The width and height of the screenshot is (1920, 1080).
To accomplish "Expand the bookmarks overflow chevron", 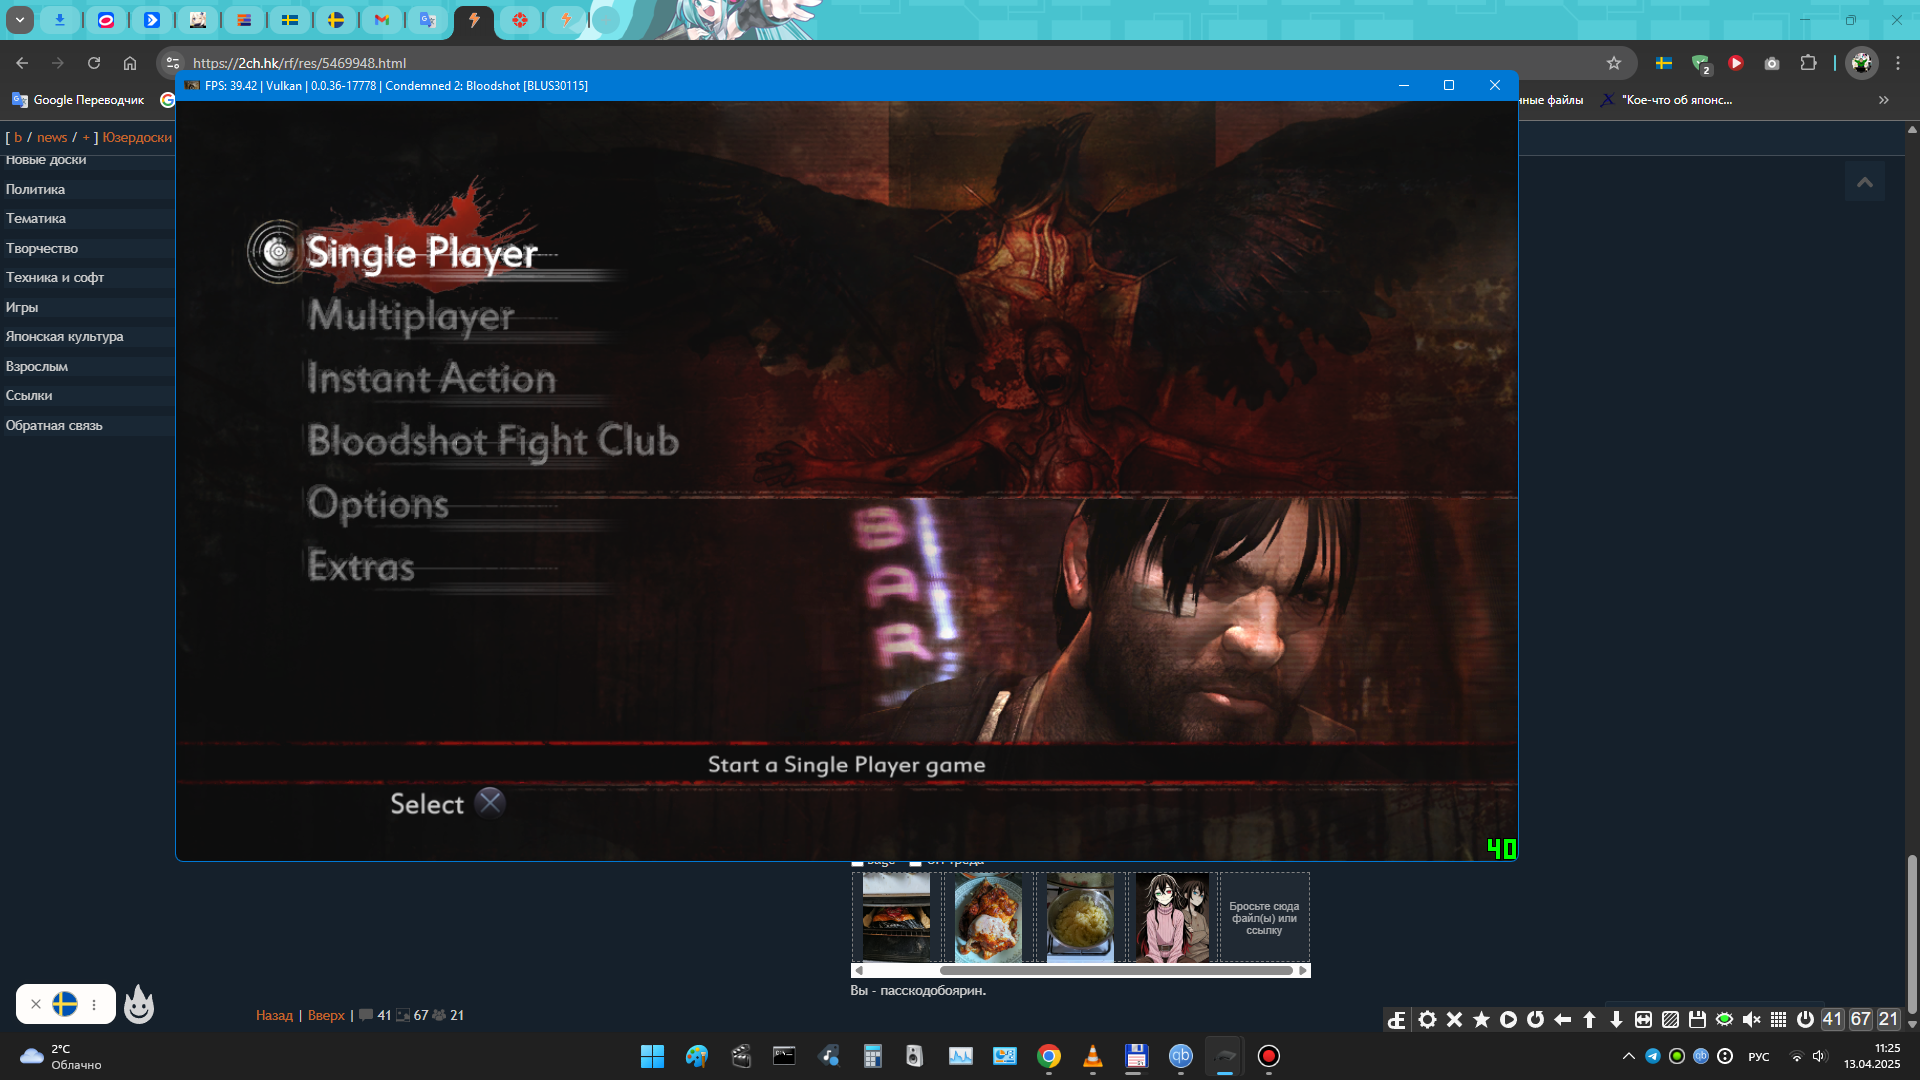I will pyautogui.click(x=1884, y=100).
